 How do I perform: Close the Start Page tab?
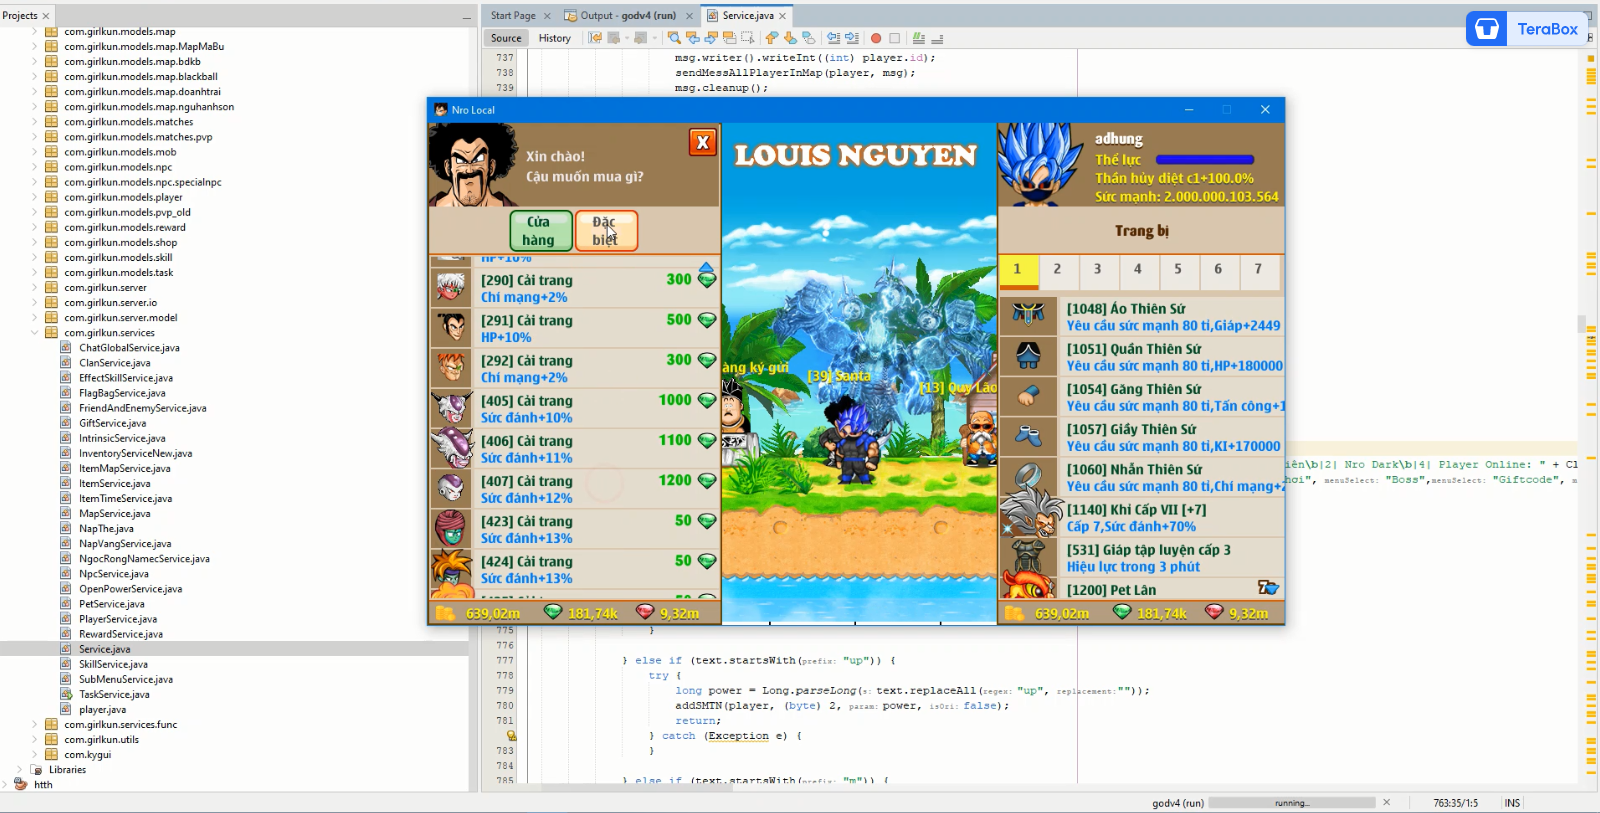547,16
